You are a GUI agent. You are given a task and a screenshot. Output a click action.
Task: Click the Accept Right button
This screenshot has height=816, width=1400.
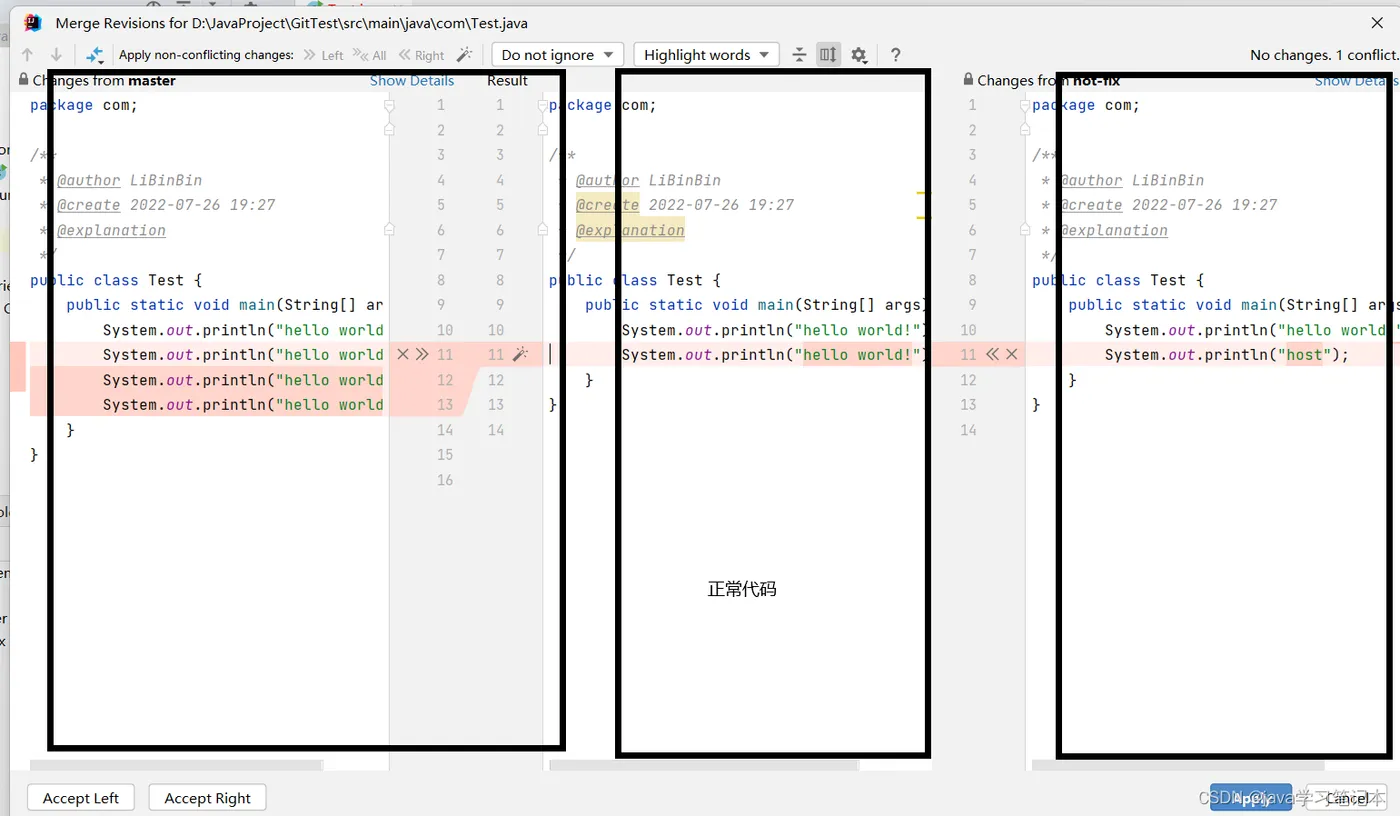tap(207, 798)
